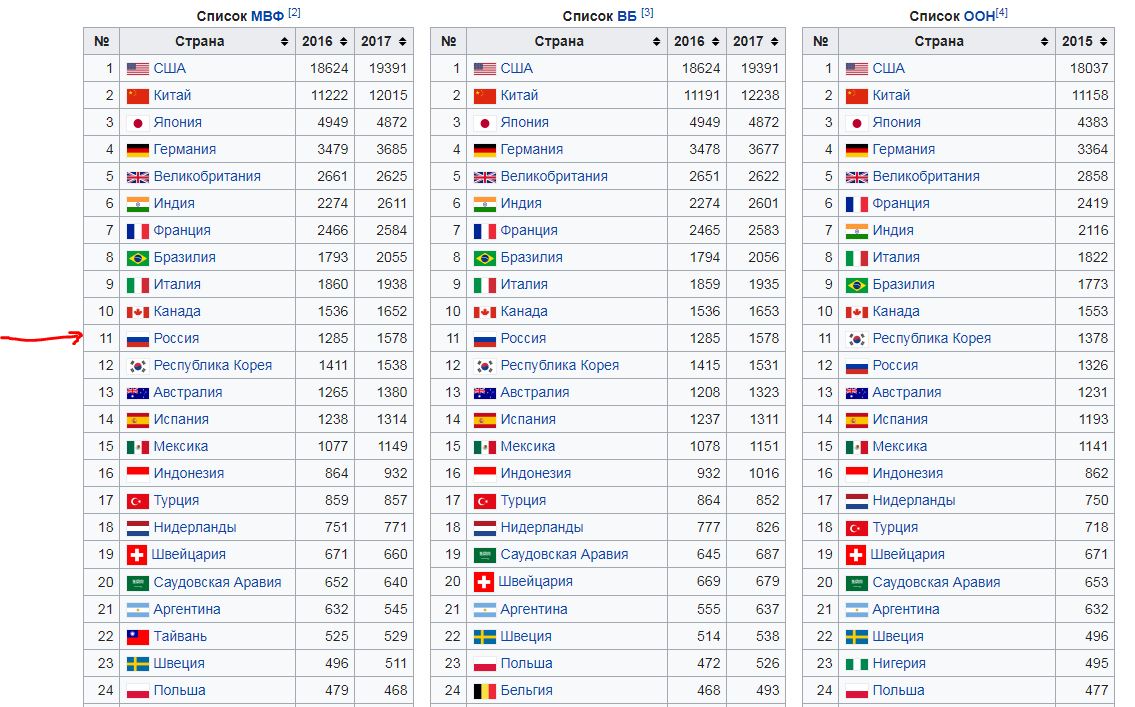
Task: Open Бельгия country link
Action: tap(526, 691)
